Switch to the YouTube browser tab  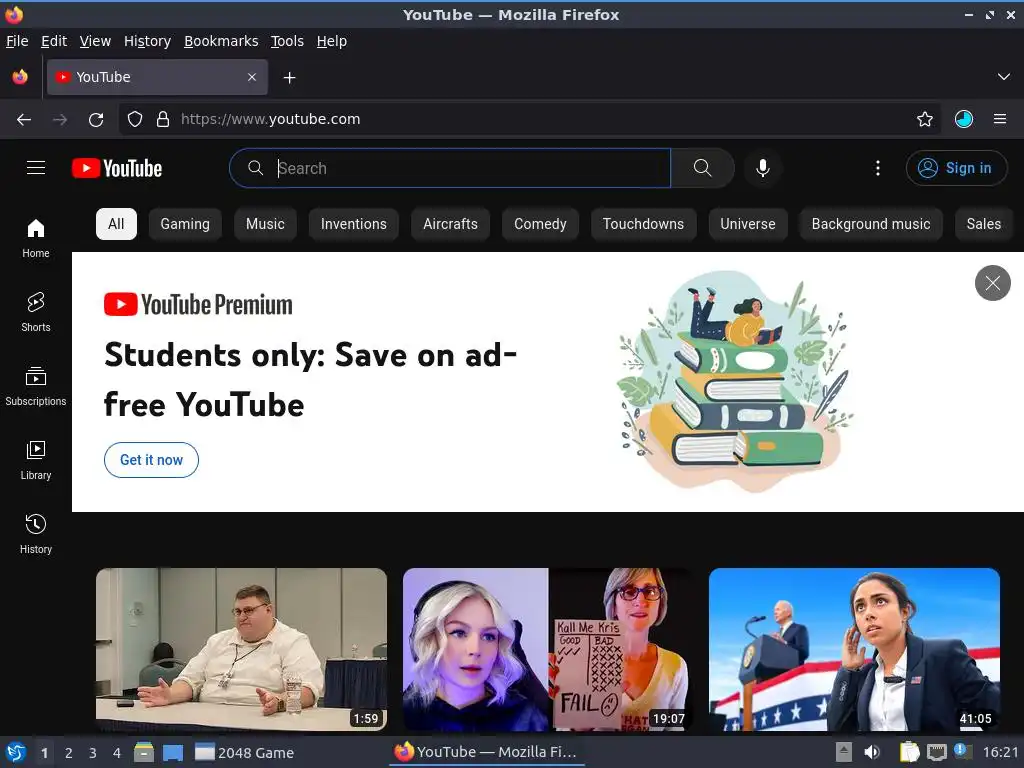tap(157, 77)
